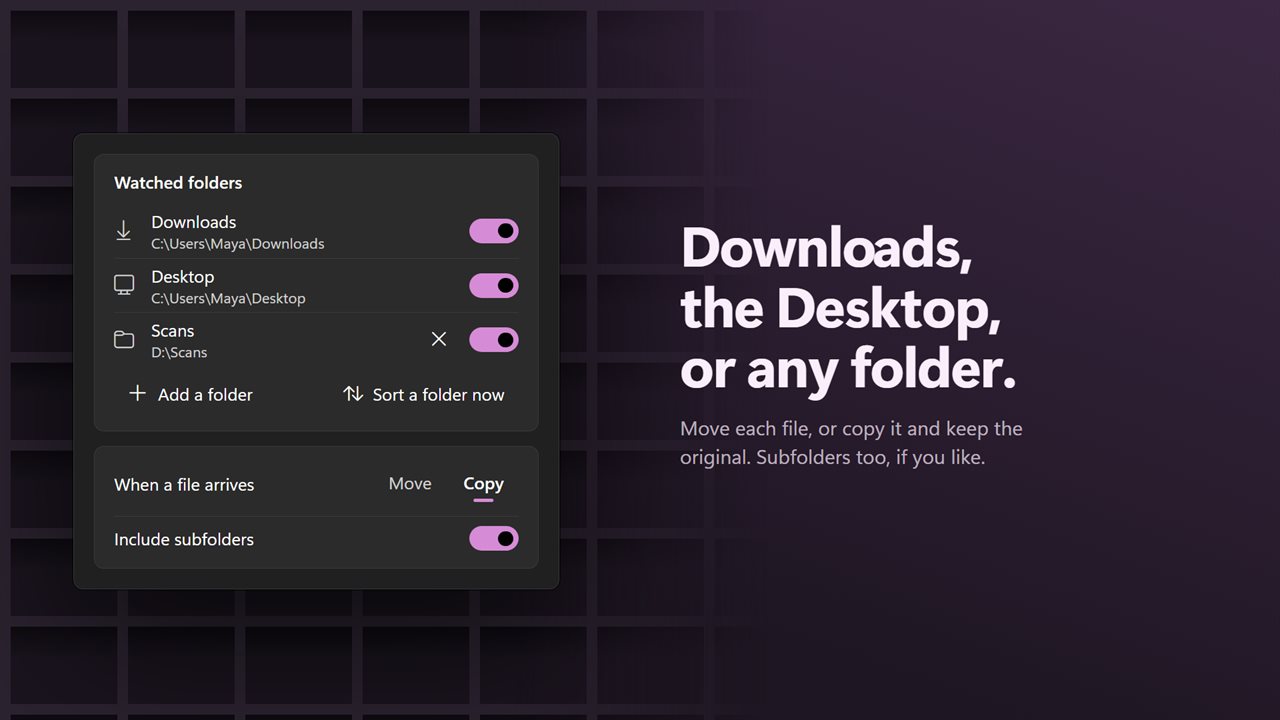Screen dimensions: 1280x720
Task: Toggle Include subfolders switch
Action: coord(494,539)
